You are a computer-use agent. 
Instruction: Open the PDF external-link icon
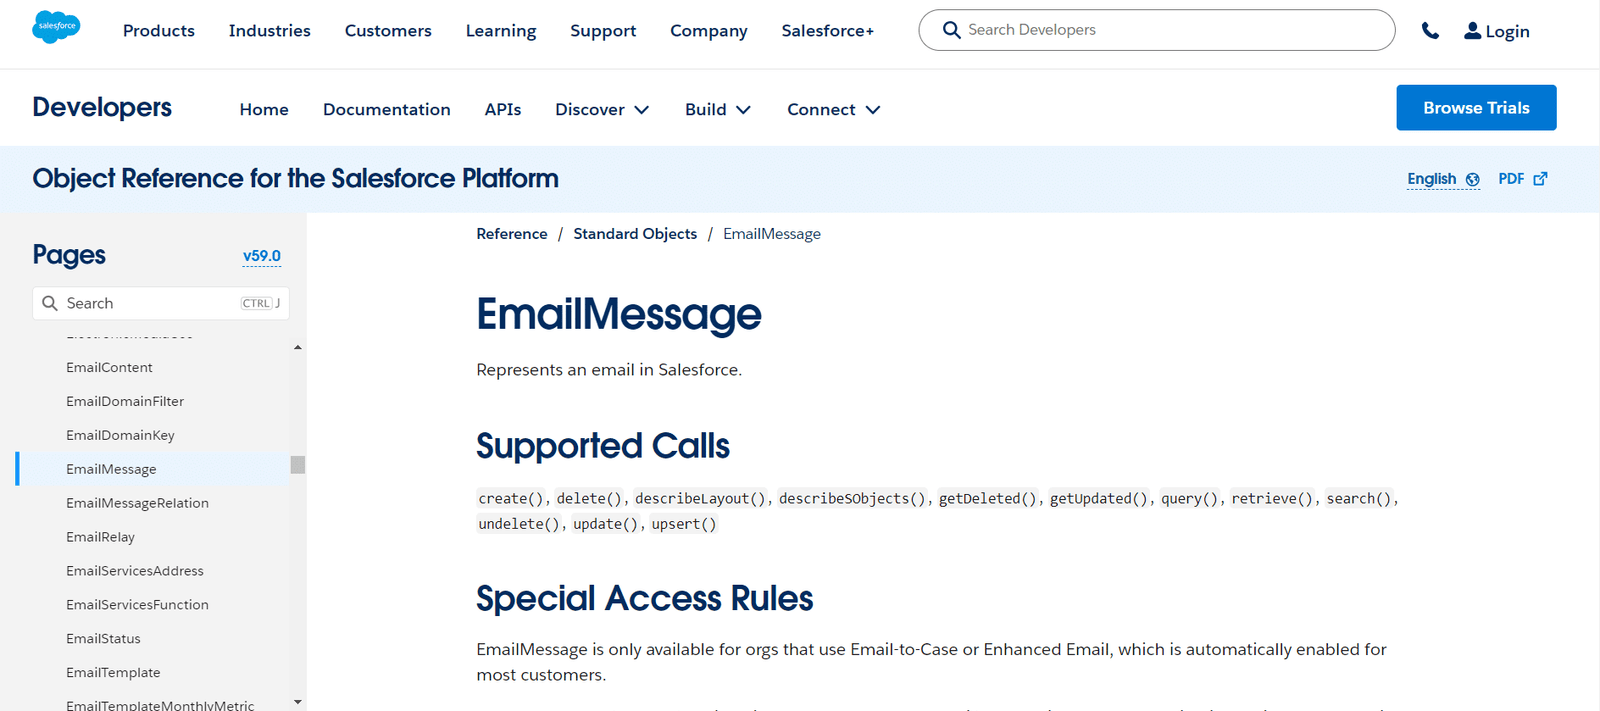tap(1540, 178)
